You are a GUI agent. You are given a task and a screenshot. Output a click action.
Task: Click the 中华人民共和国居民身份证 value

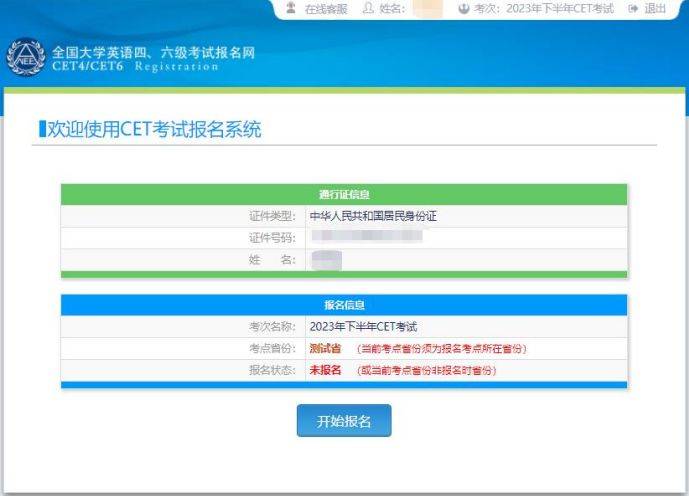tap(373, 216)
